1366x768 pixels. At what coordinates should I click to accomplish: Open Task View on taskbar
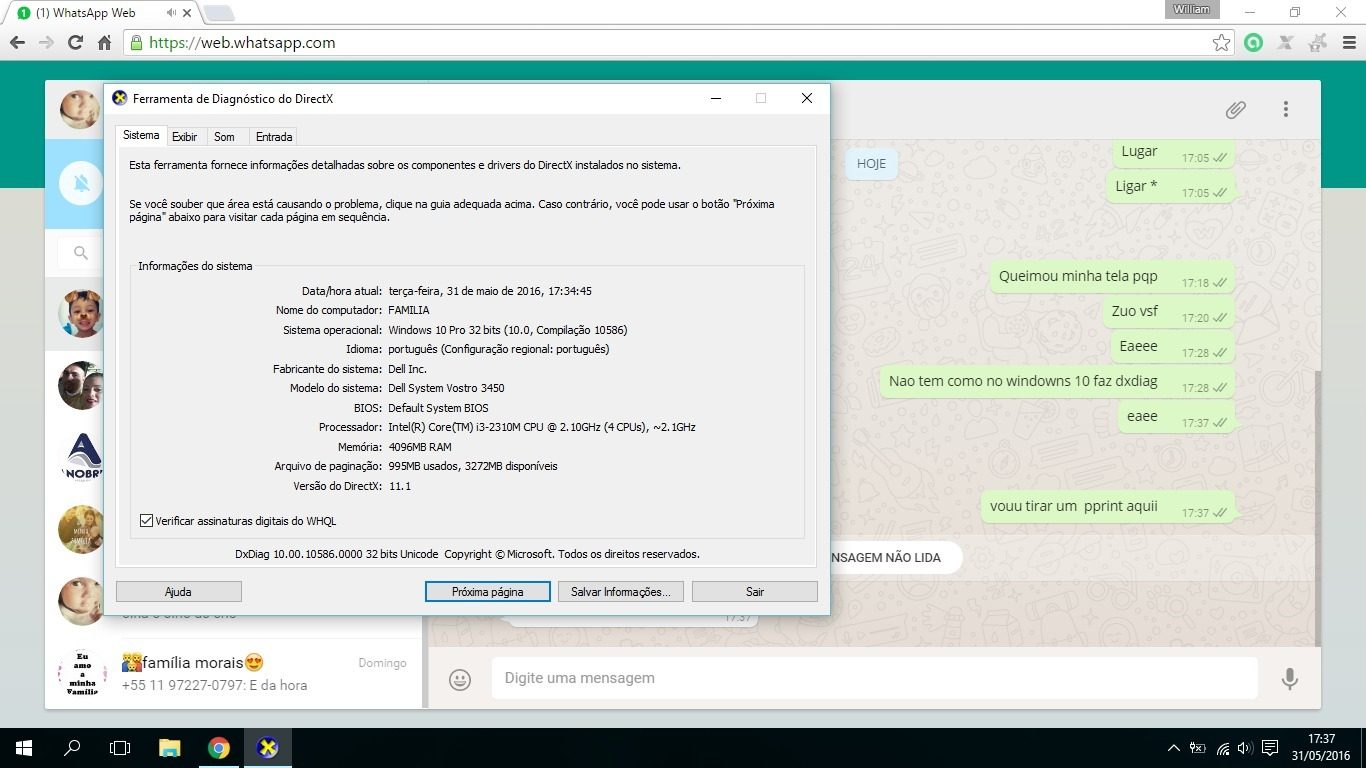[x=120, y=748]
